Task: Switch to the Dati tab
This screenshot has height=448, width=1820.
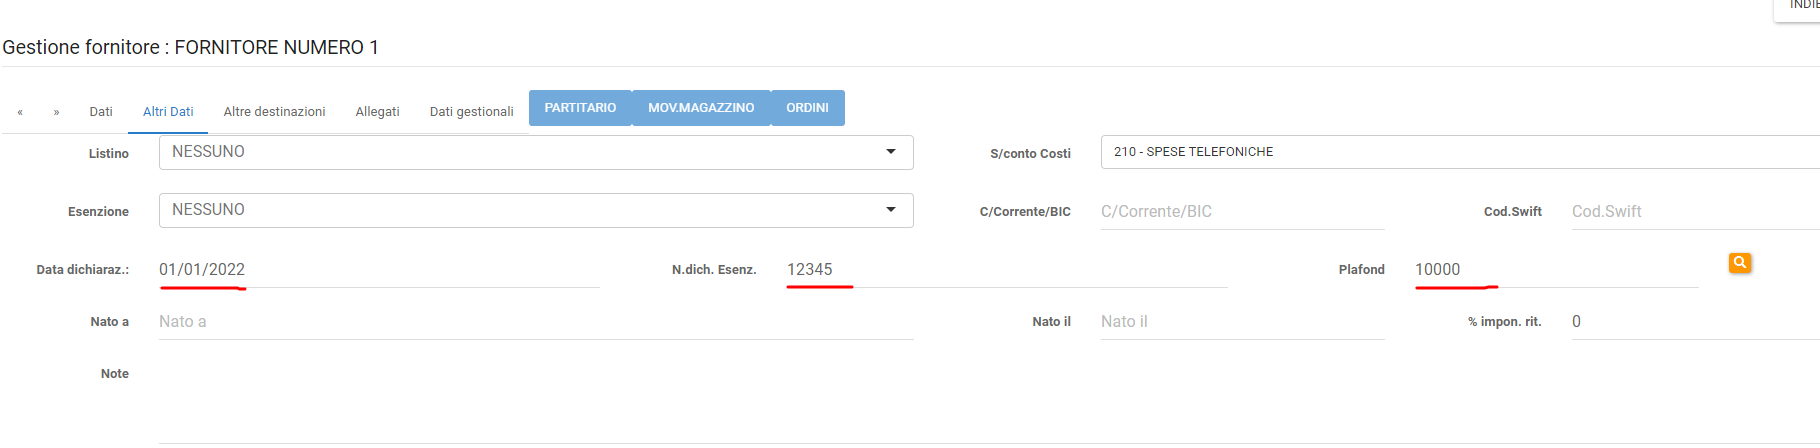Action: coord(101,112)
